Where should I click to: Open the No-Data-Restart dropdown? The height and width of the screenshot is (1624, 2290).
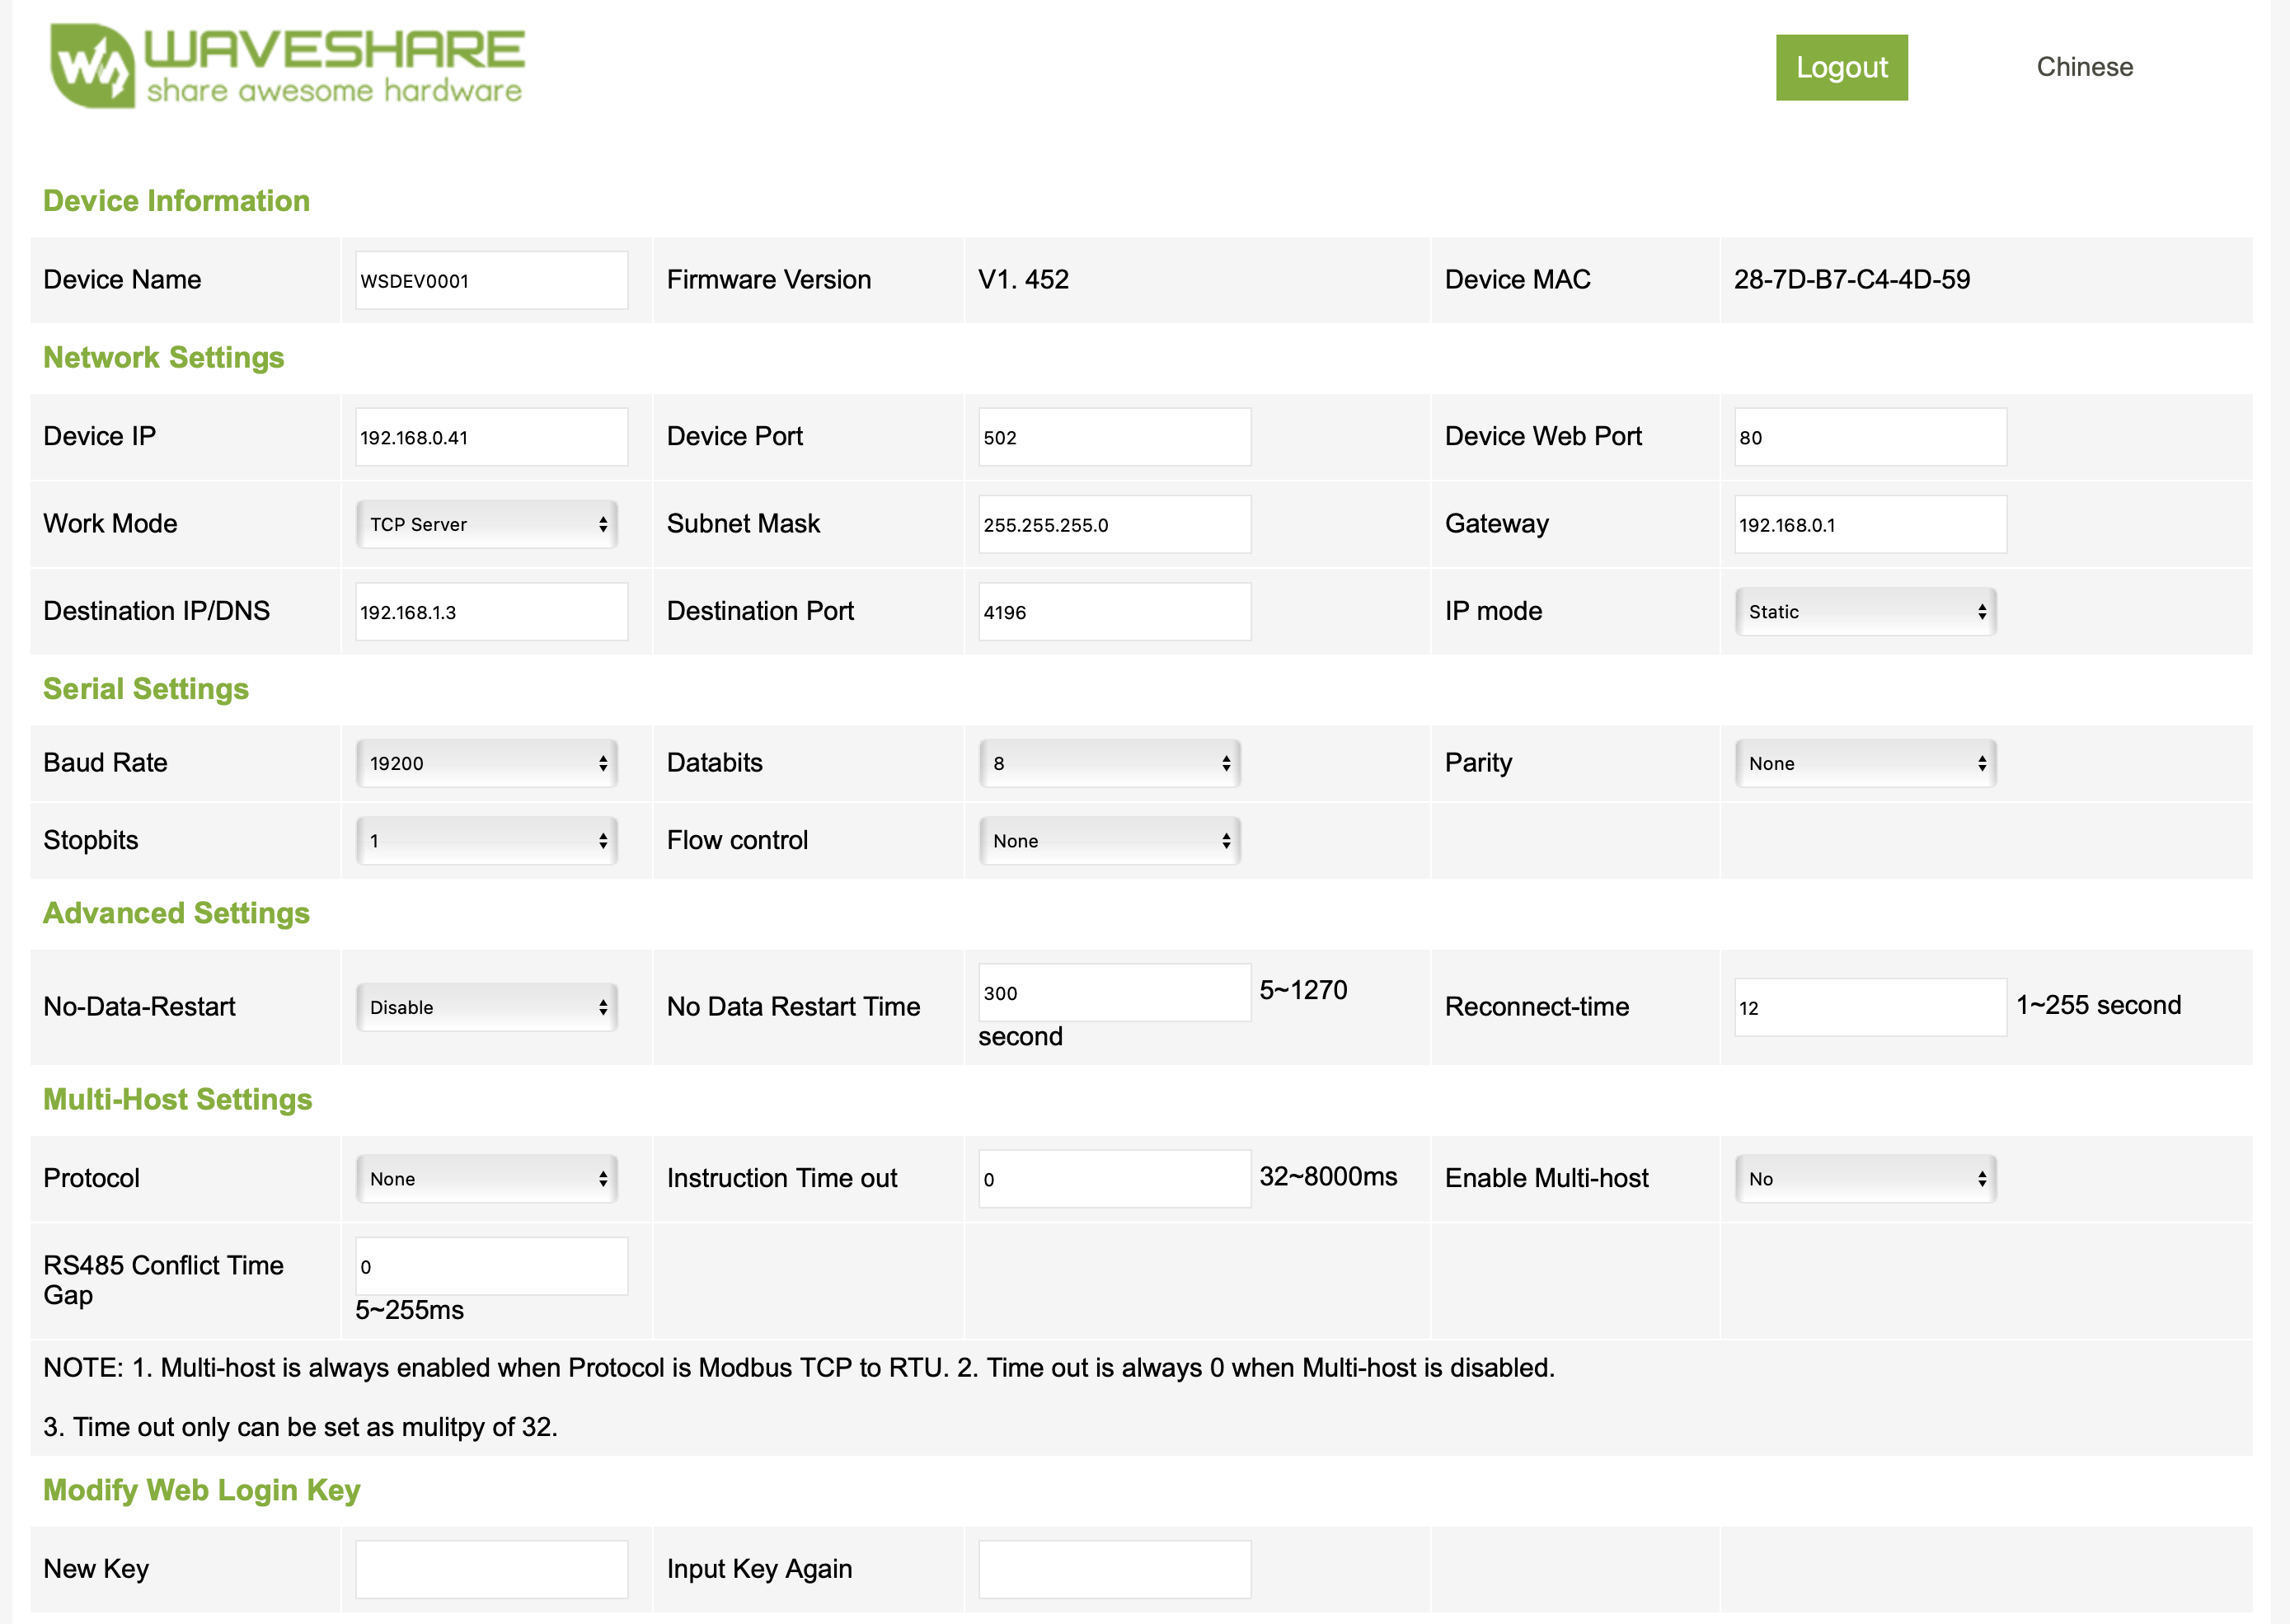tap(487, 1007)
